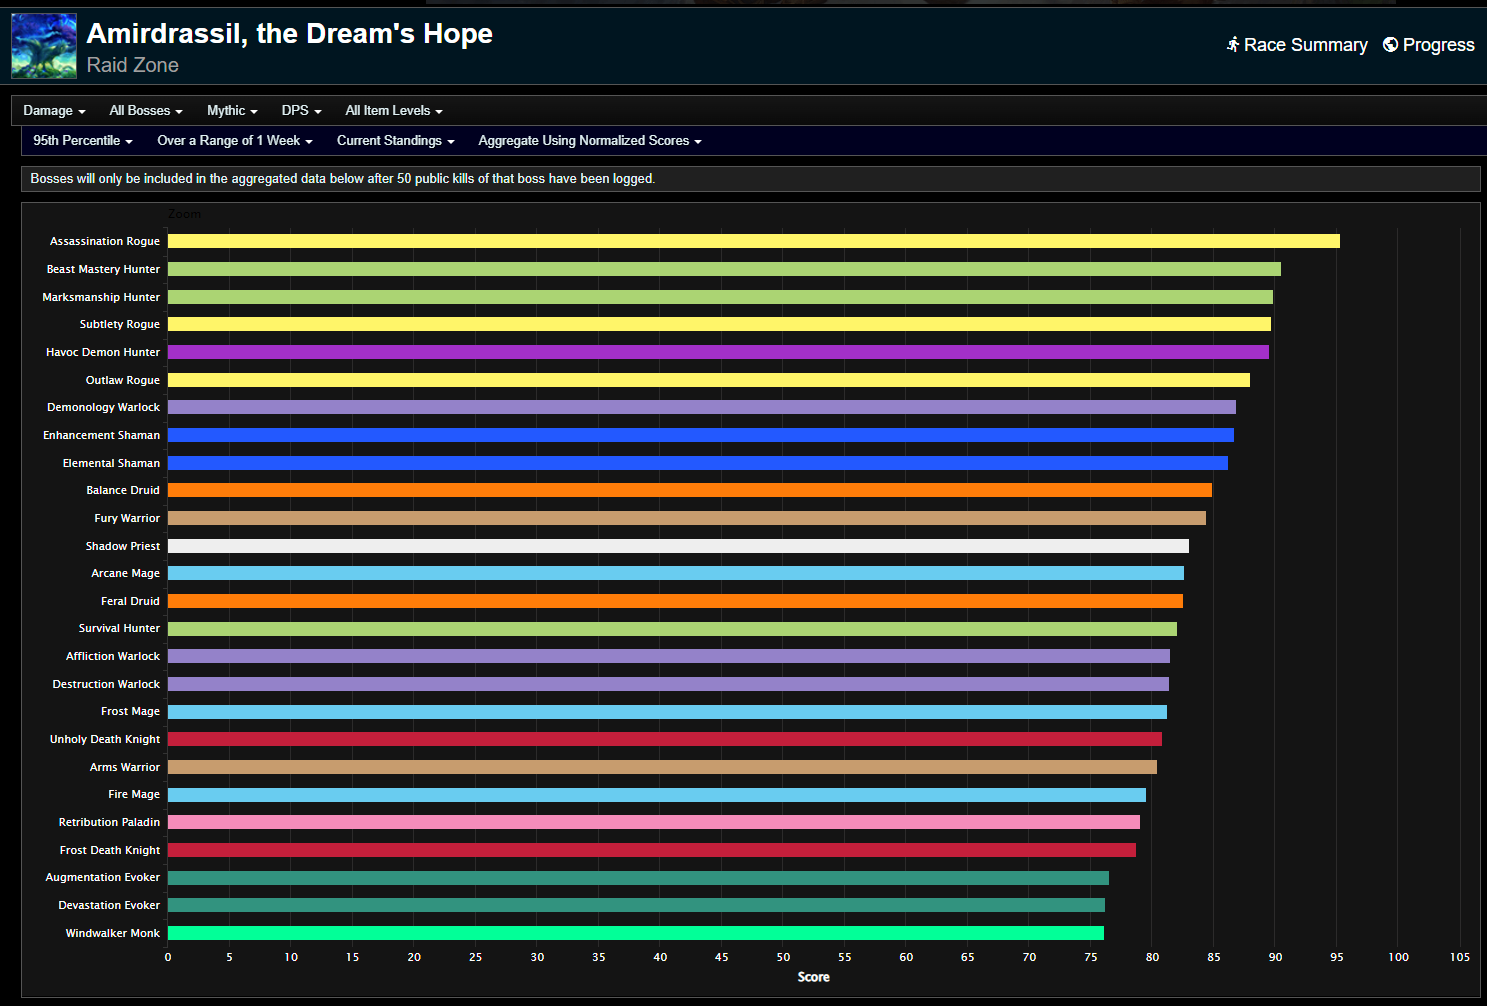Click the Shadow Priest label
The height and width of the screenshot is (1006, 1487).
pos(123,546)
